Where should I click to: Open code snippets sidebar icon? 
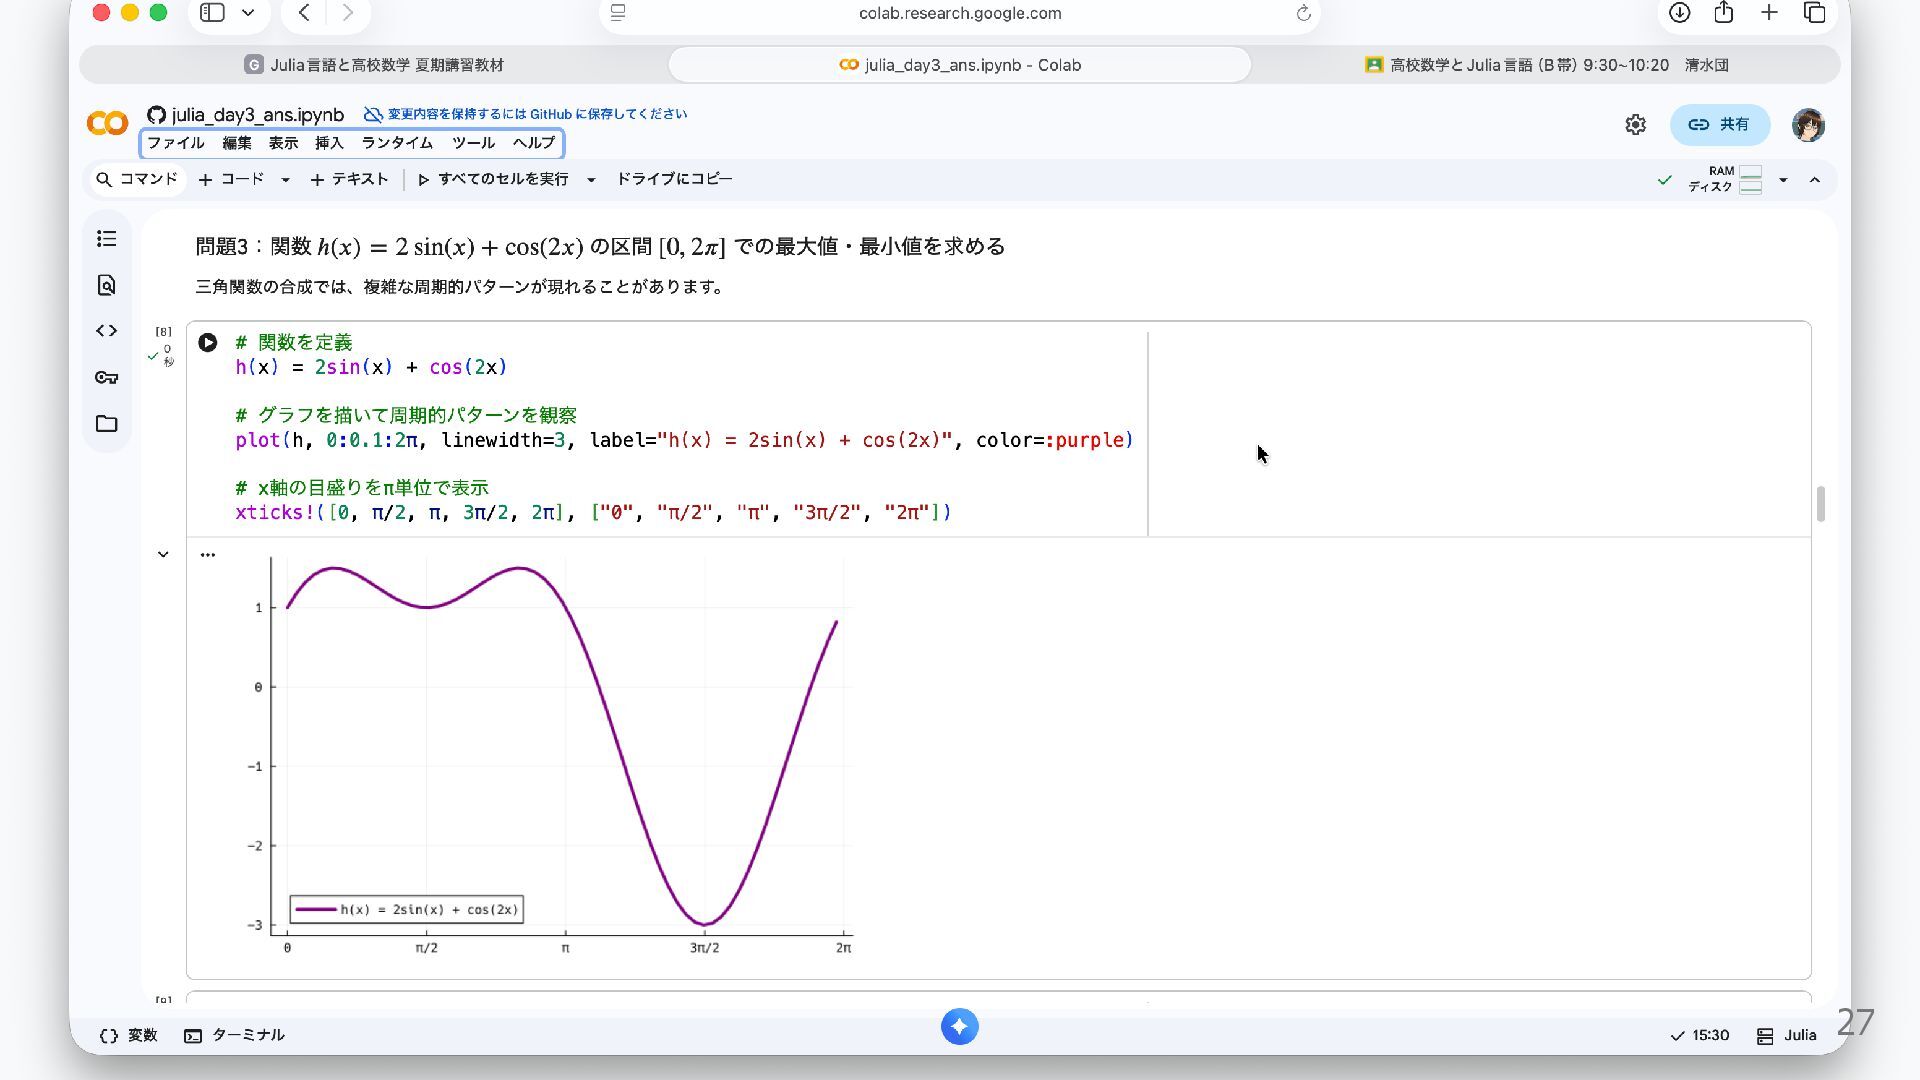click(107, 331)
